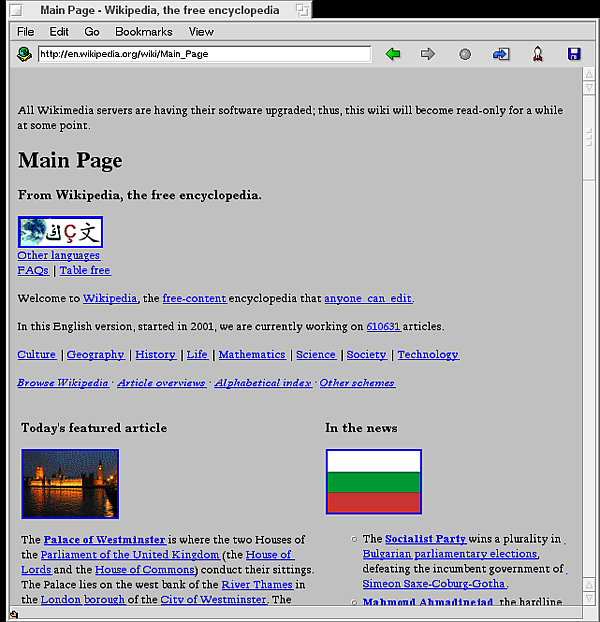
Task: Click the Bulgarian flag image
Action: pos(374,482)
